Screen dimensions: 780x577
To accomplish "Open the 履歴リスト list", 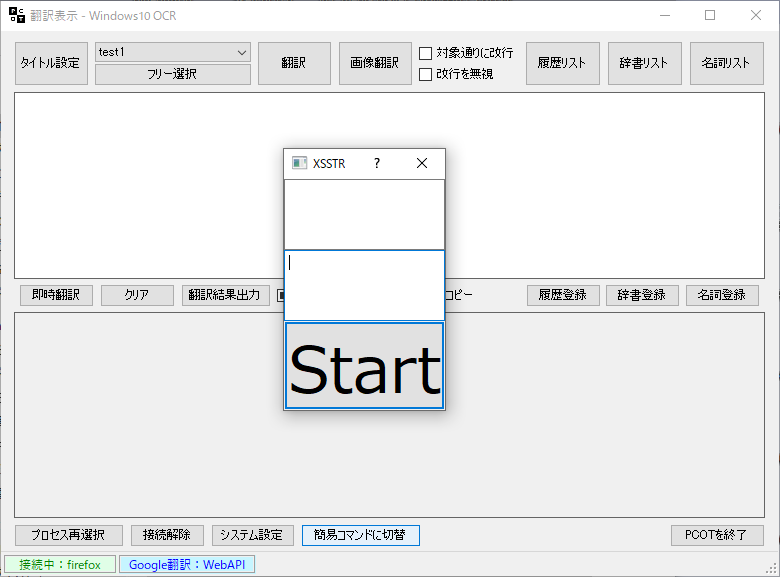I will point(563,63).
